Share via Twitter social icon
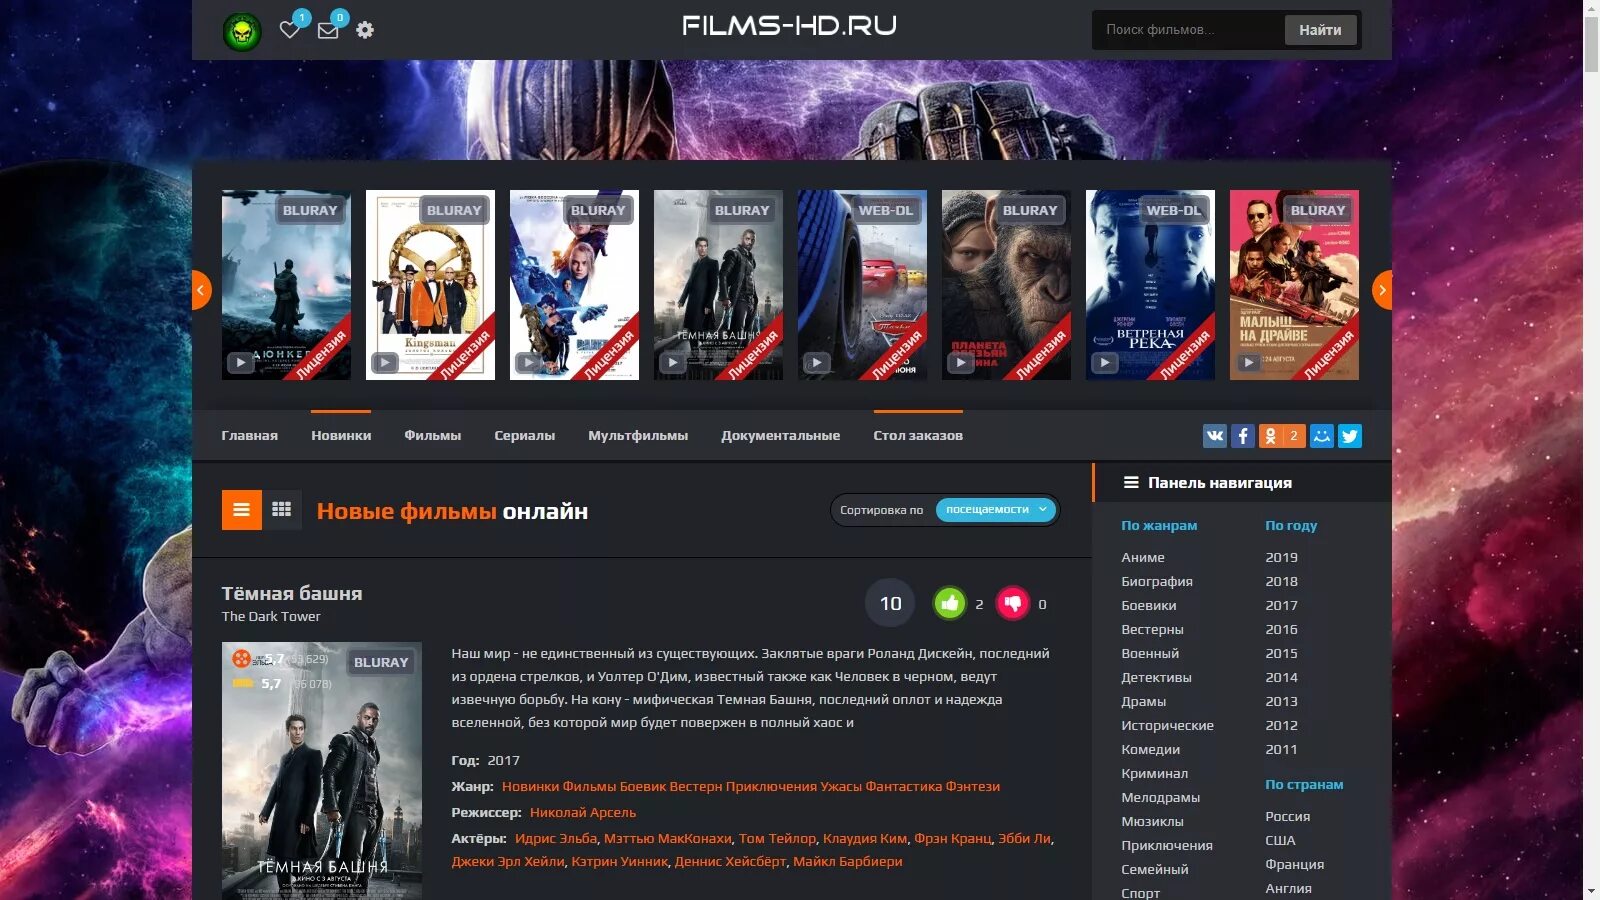This screenshot has height=900, width=1600. coord(1349,436)
